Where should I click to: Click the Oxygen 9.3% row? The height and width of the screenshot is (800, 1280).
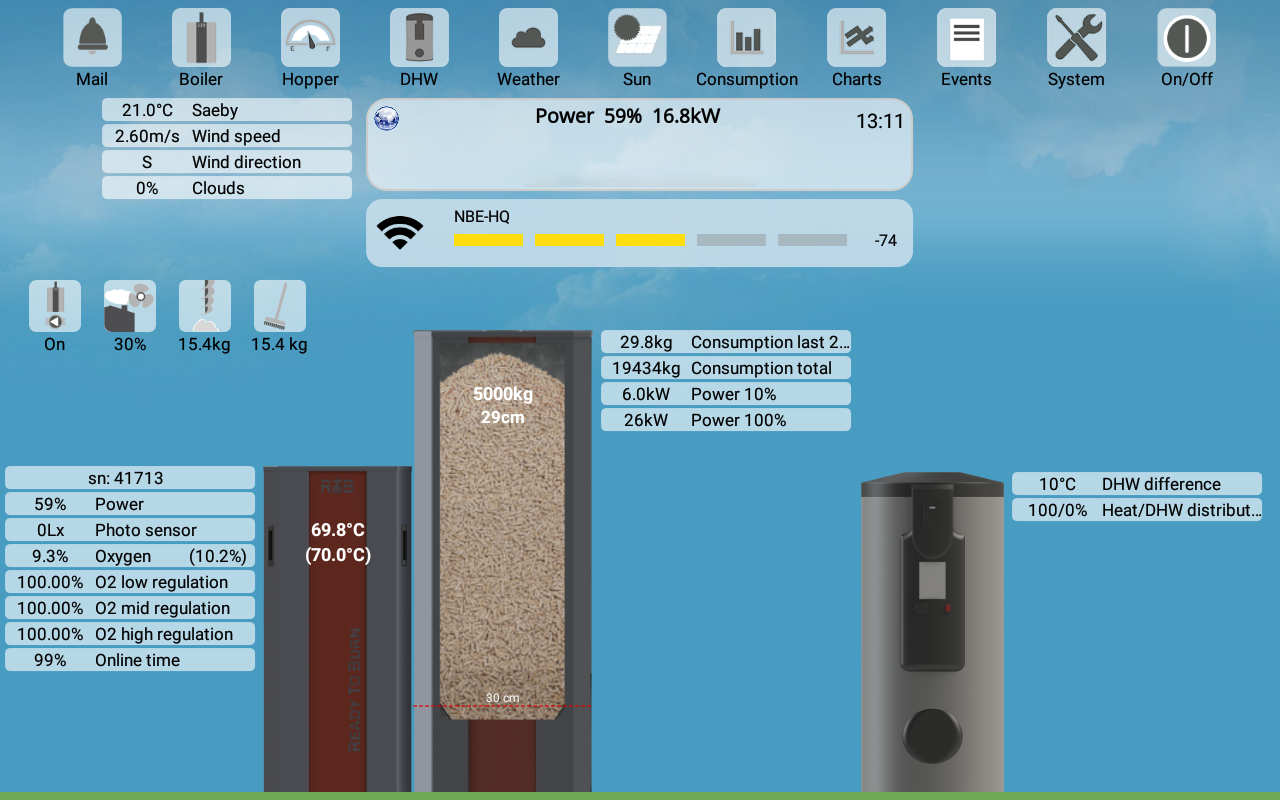tap(130, 556)
